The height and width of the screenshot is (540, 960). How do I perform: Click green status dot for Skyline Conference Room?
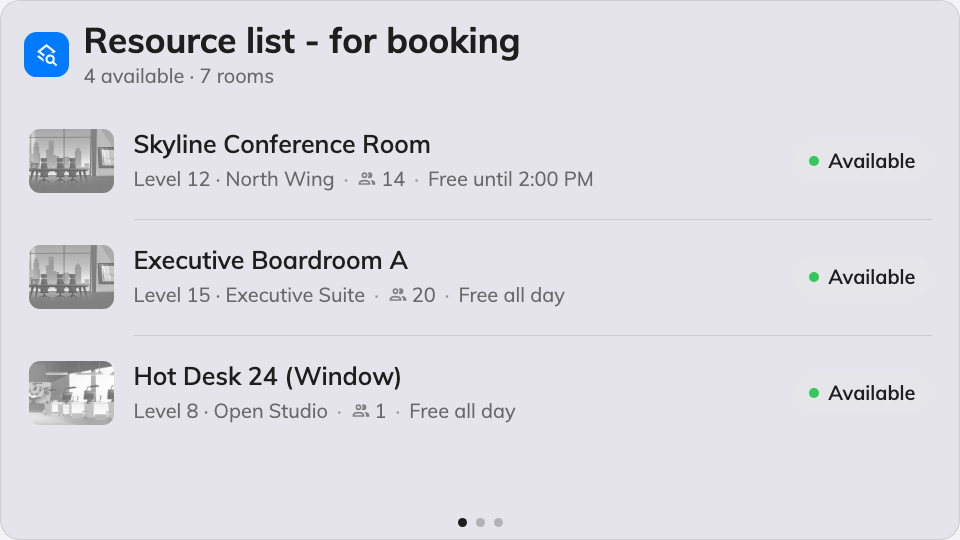(814, 161)
